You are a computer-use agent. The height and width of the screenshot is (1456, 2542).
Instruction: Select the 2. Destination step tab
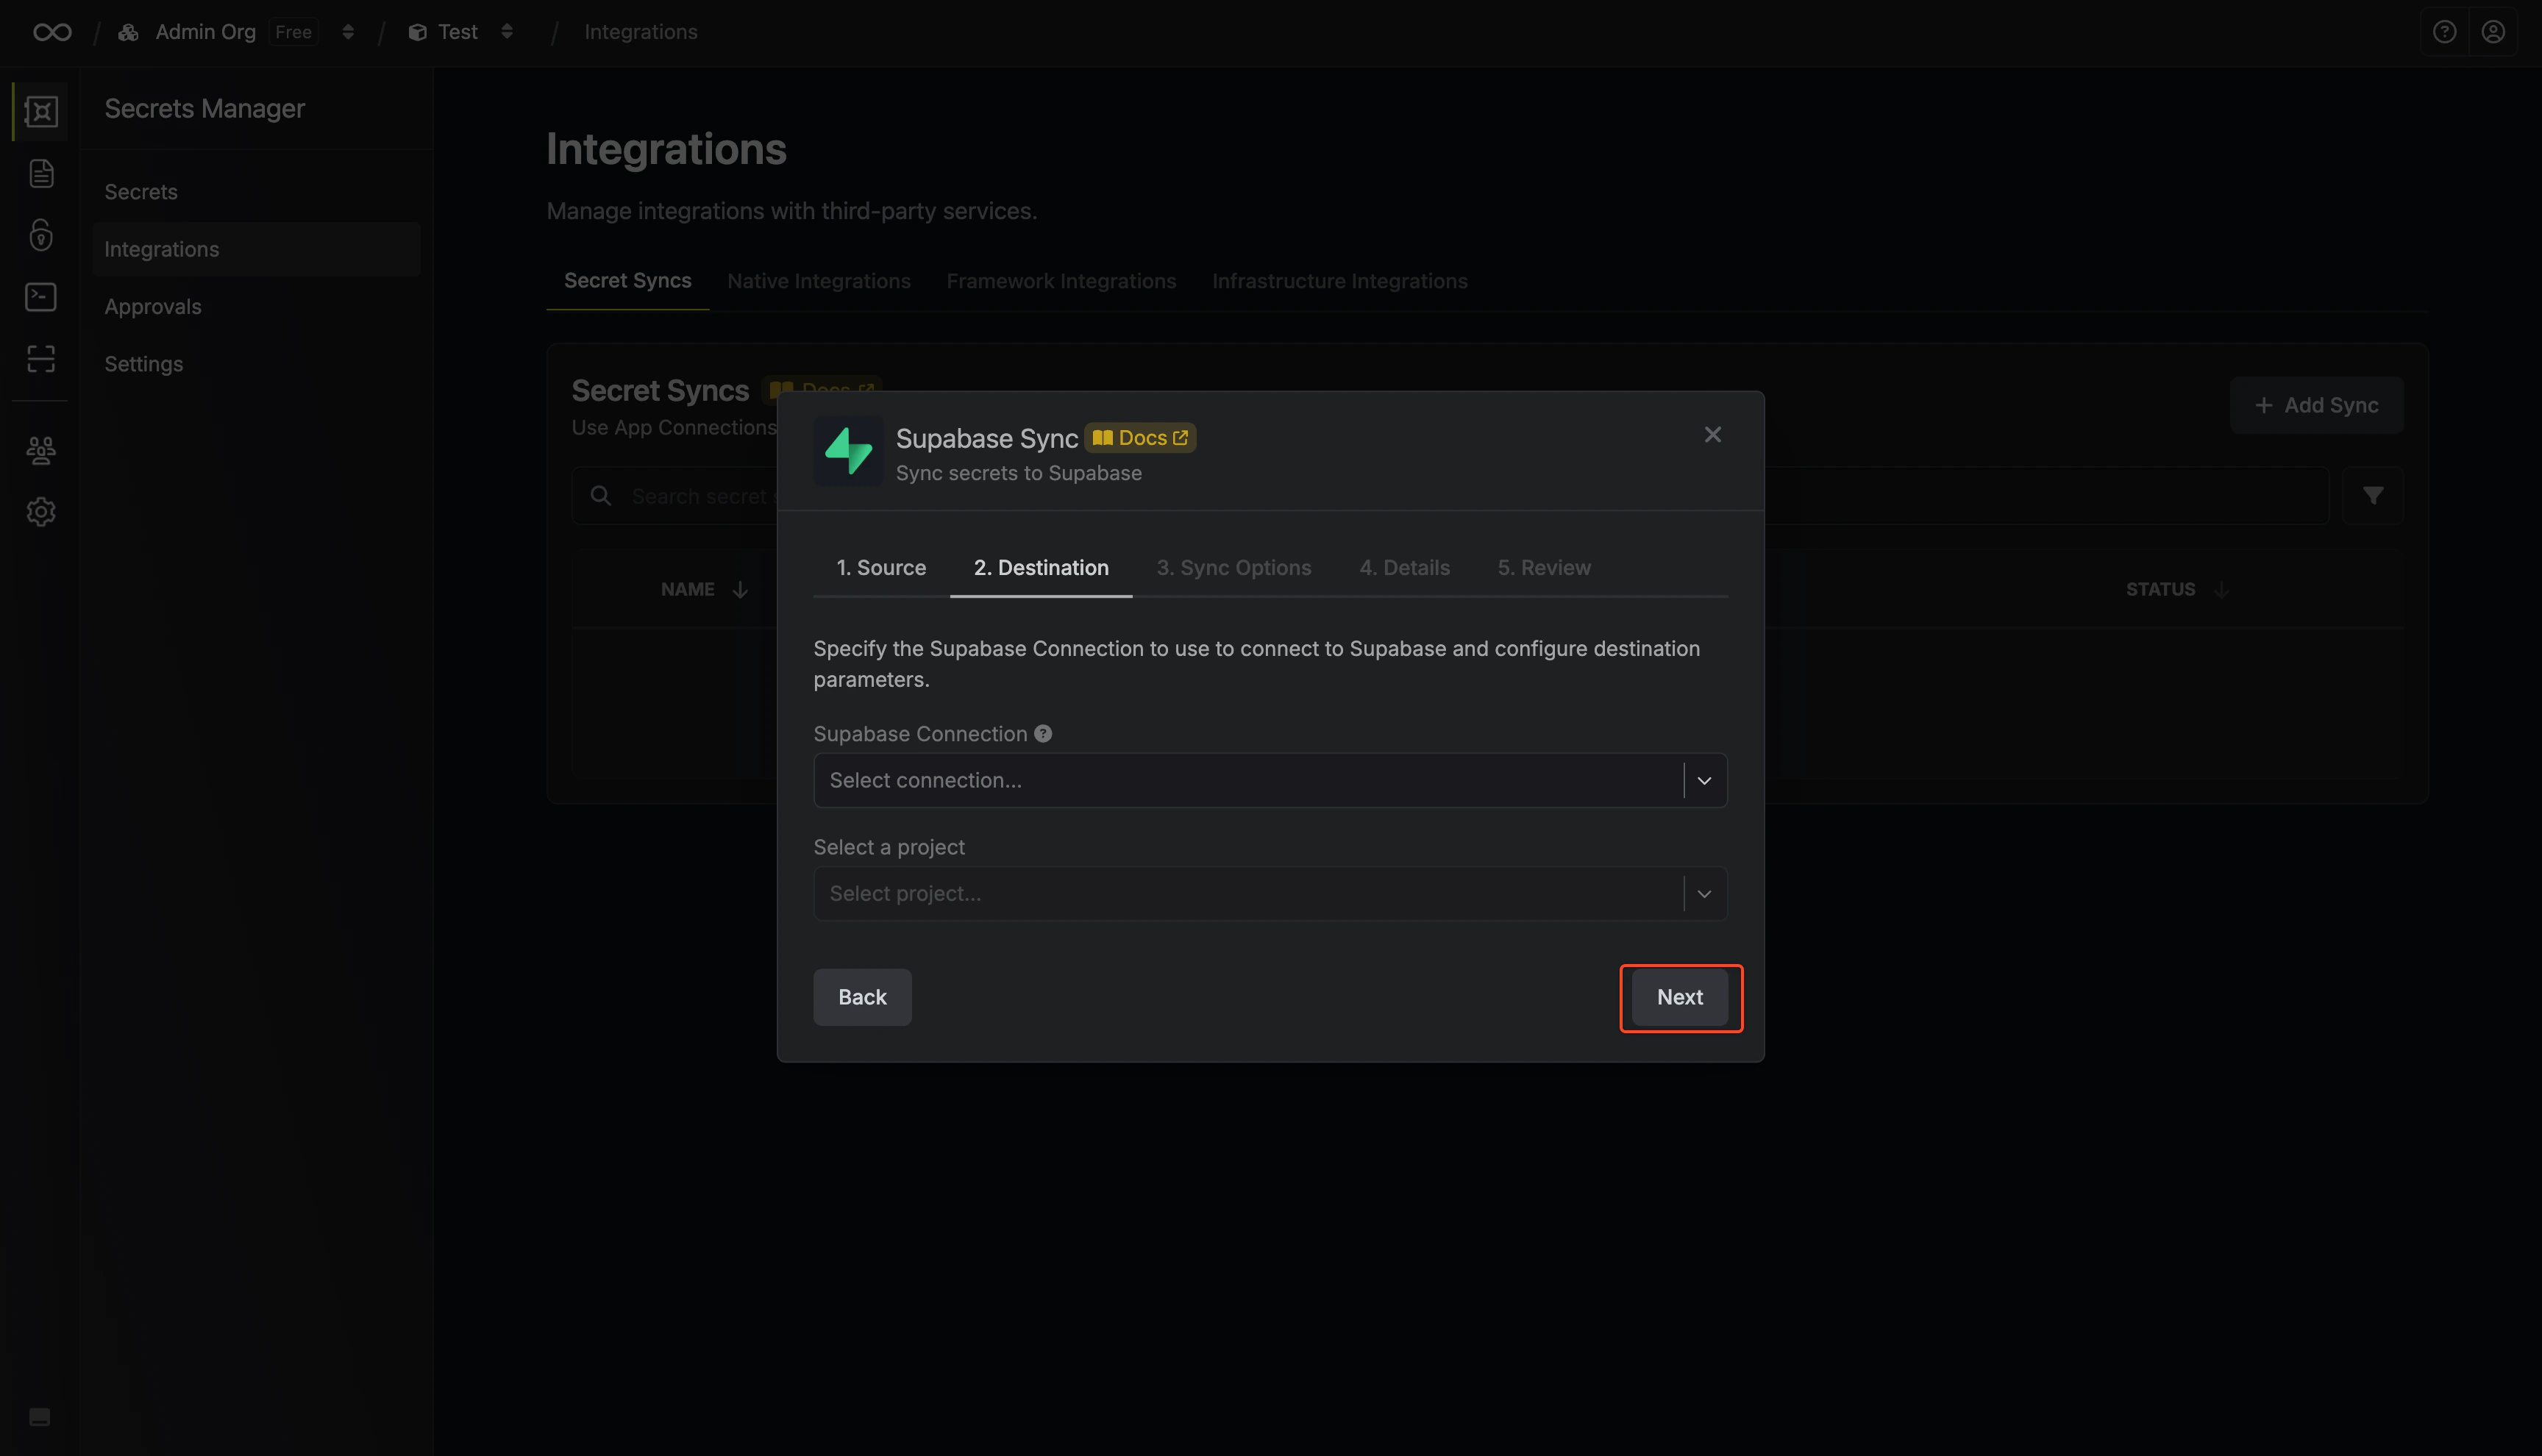[1041, 567]
